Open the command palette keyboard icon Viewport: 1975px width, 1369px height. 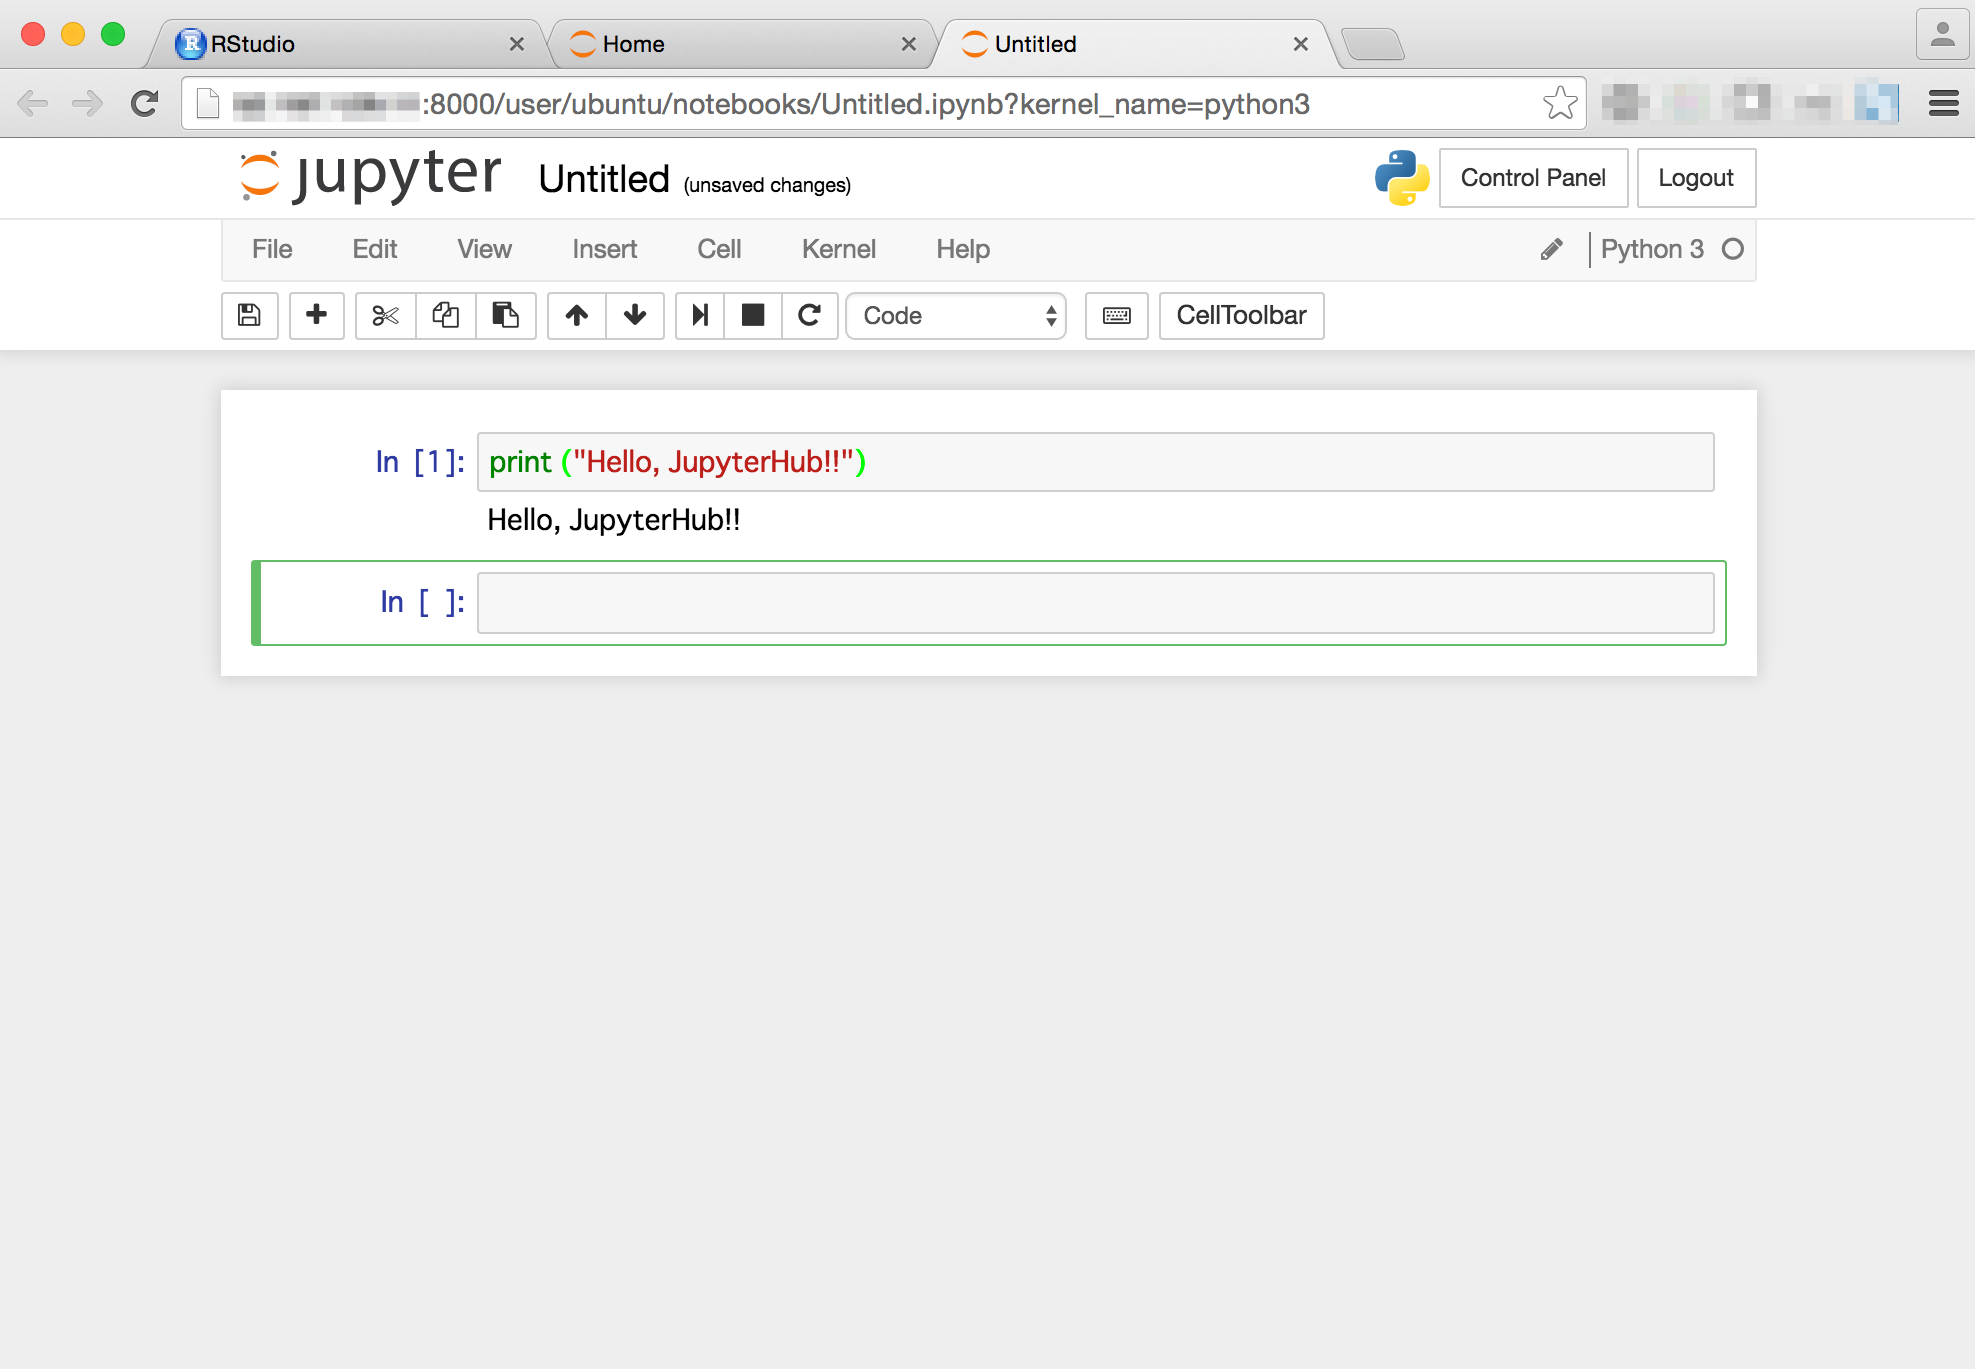1116,316
